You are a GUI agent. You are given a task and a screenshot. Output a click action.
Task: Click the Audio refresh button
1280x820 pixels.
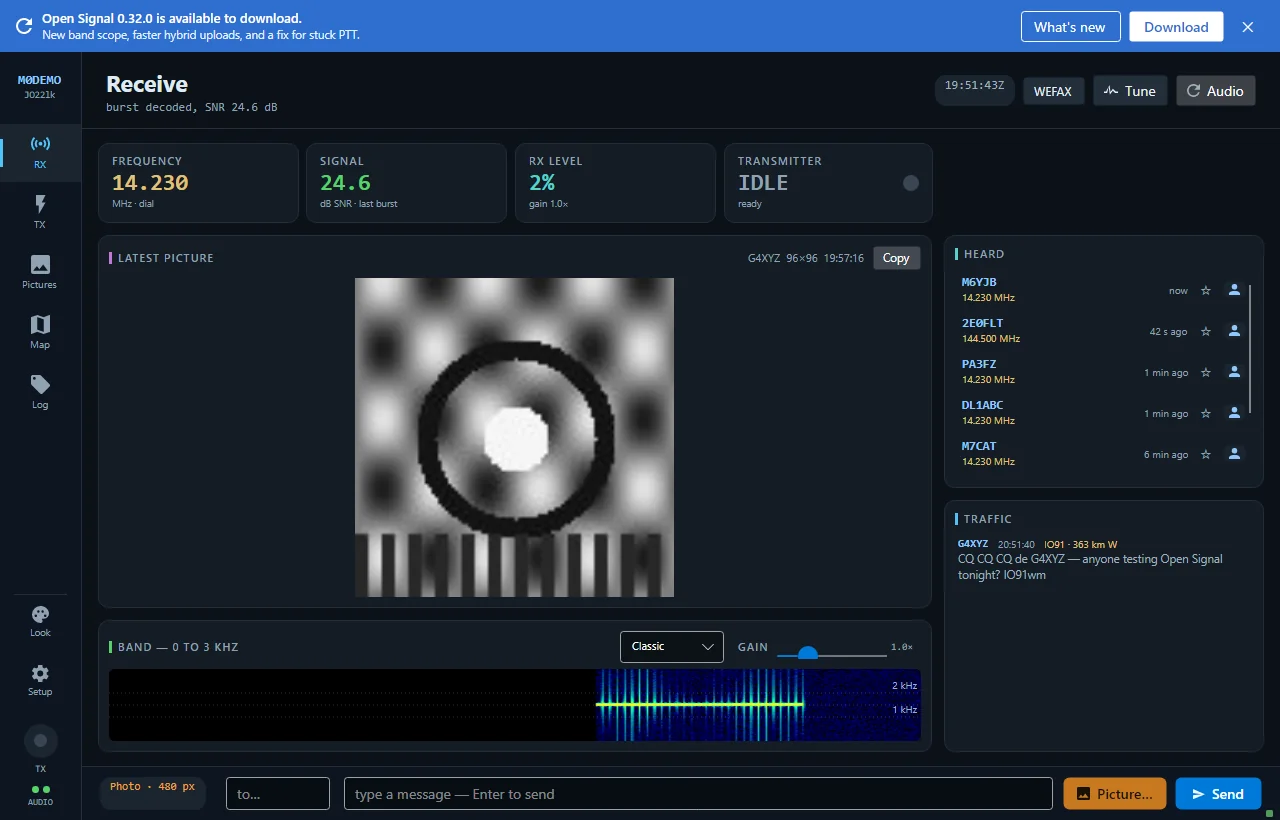1215,91
